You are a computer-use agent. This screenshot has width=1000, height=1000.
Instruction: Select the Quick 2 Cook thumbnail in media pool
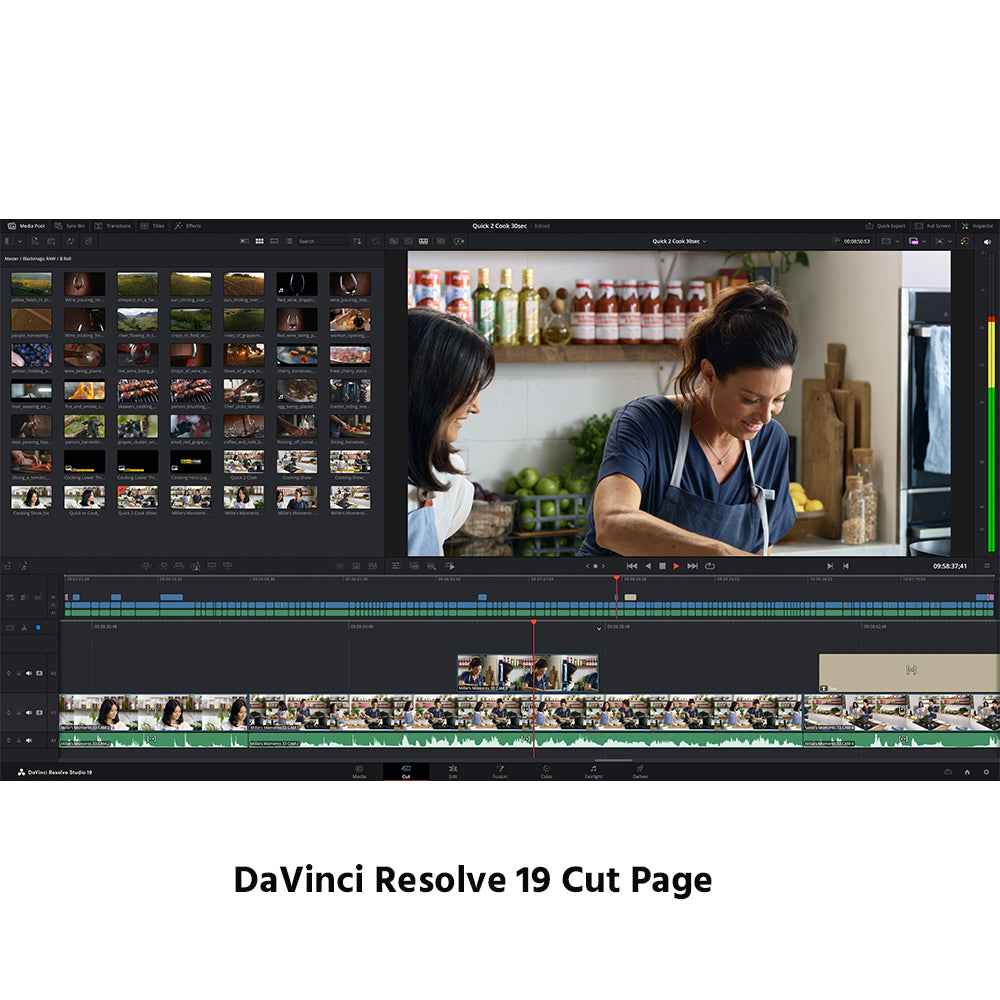point(243,463)
